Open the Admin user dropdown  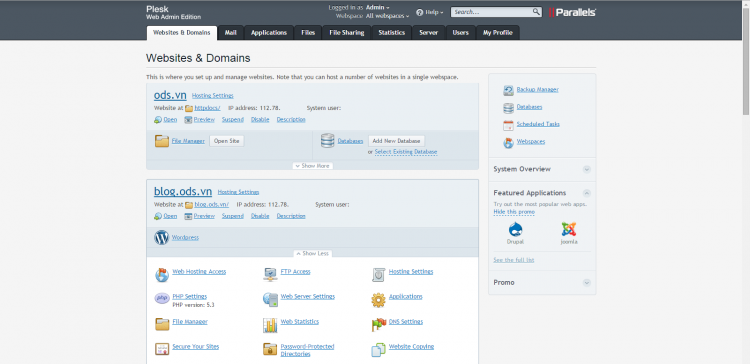pos(377,8)
